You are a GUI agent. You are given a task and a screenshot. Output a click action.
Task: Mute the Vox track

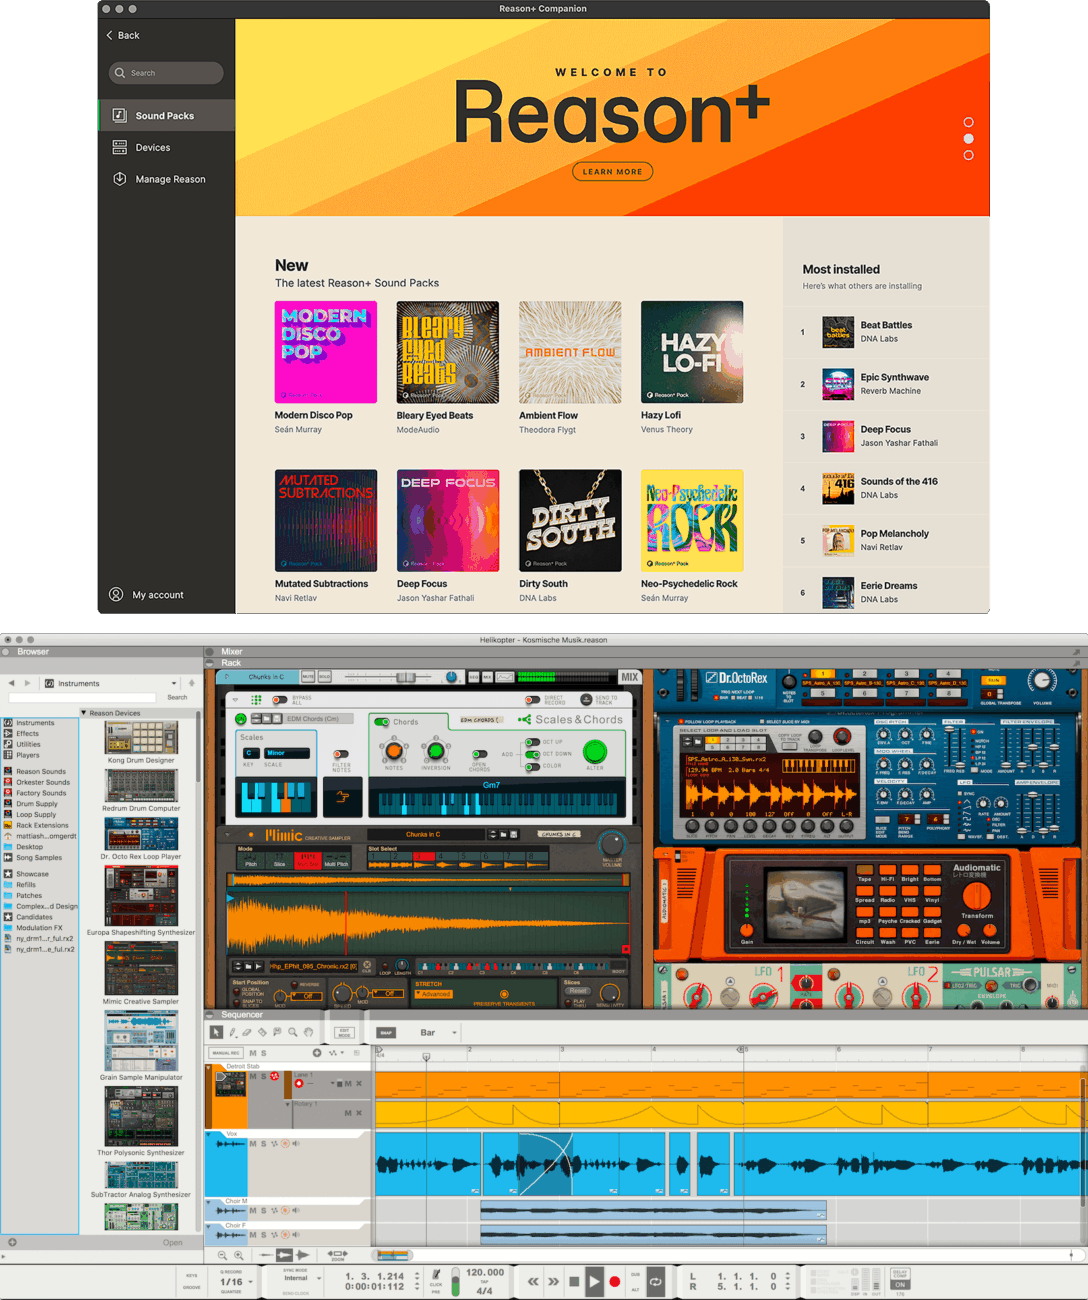pyautogui.click(x=253, y=1143)
